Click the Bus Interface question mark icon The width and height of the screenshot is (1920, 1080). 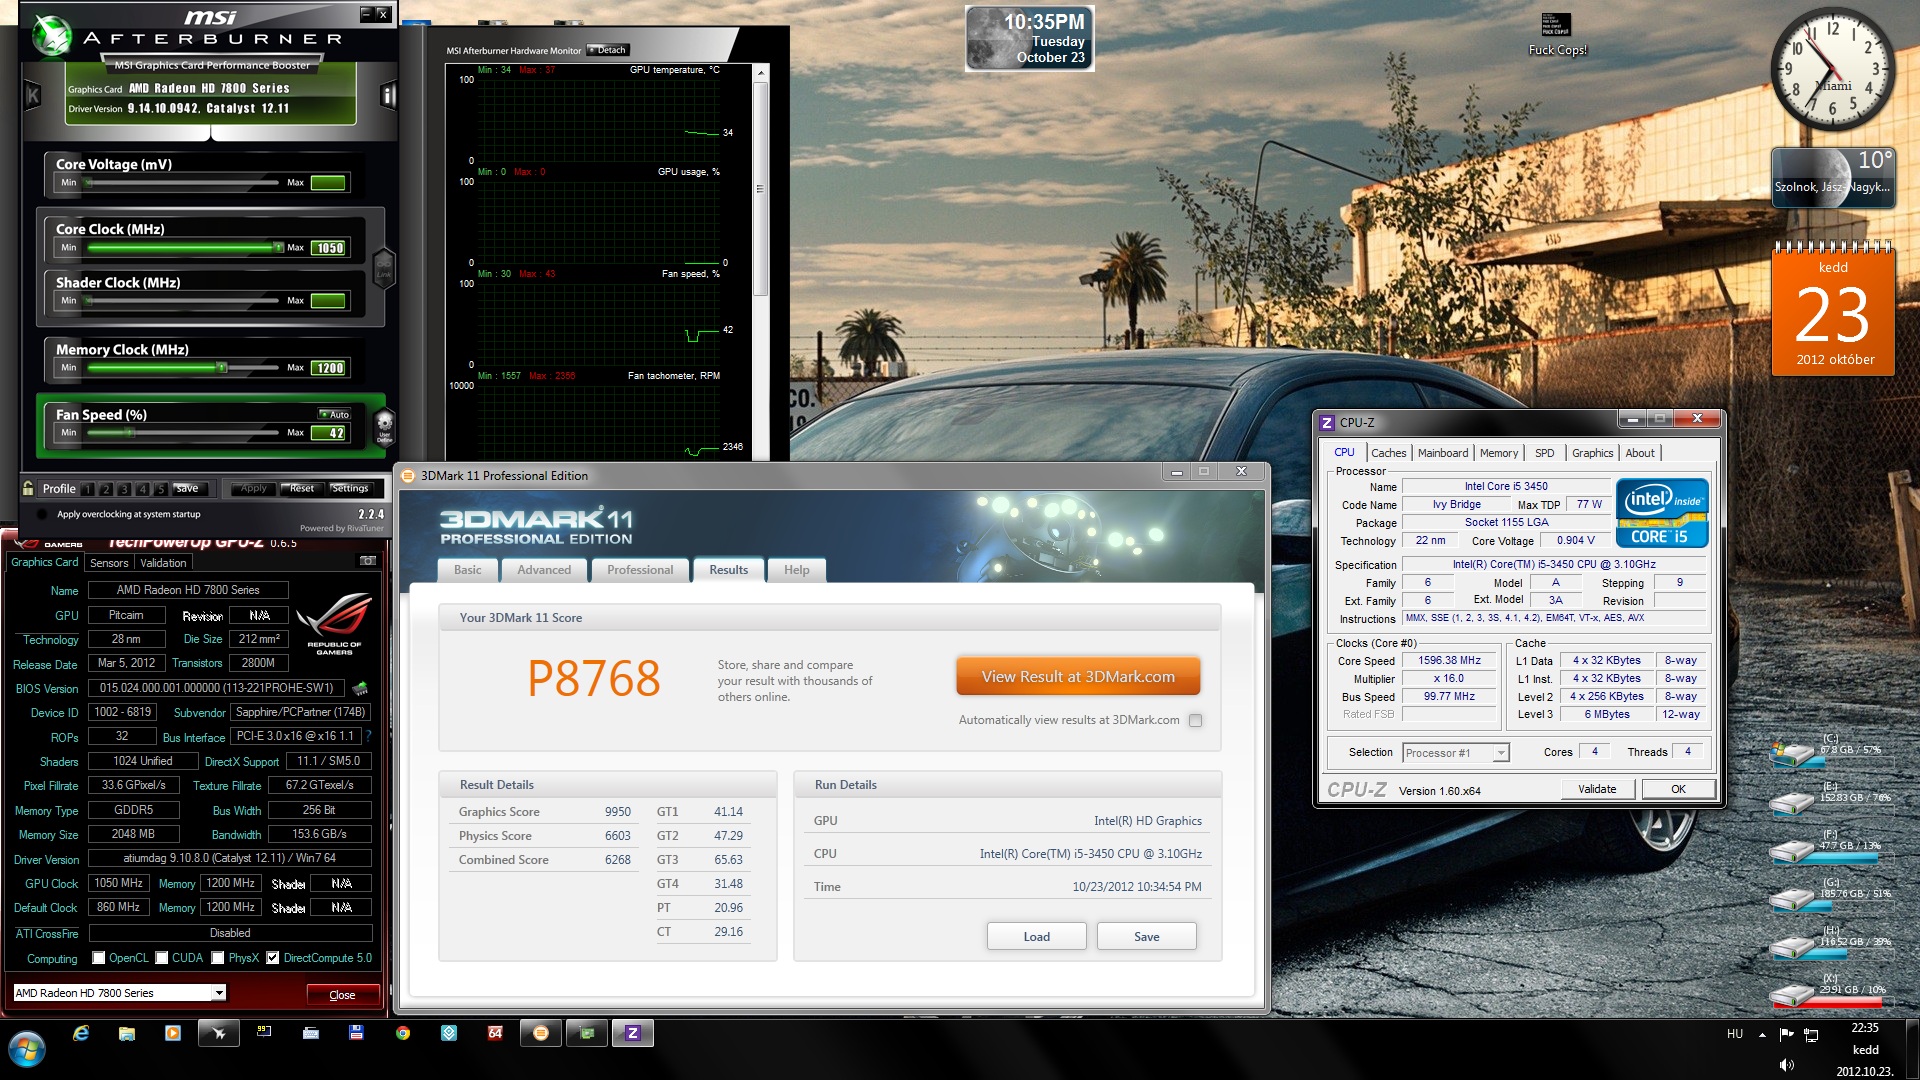point(368,736)
